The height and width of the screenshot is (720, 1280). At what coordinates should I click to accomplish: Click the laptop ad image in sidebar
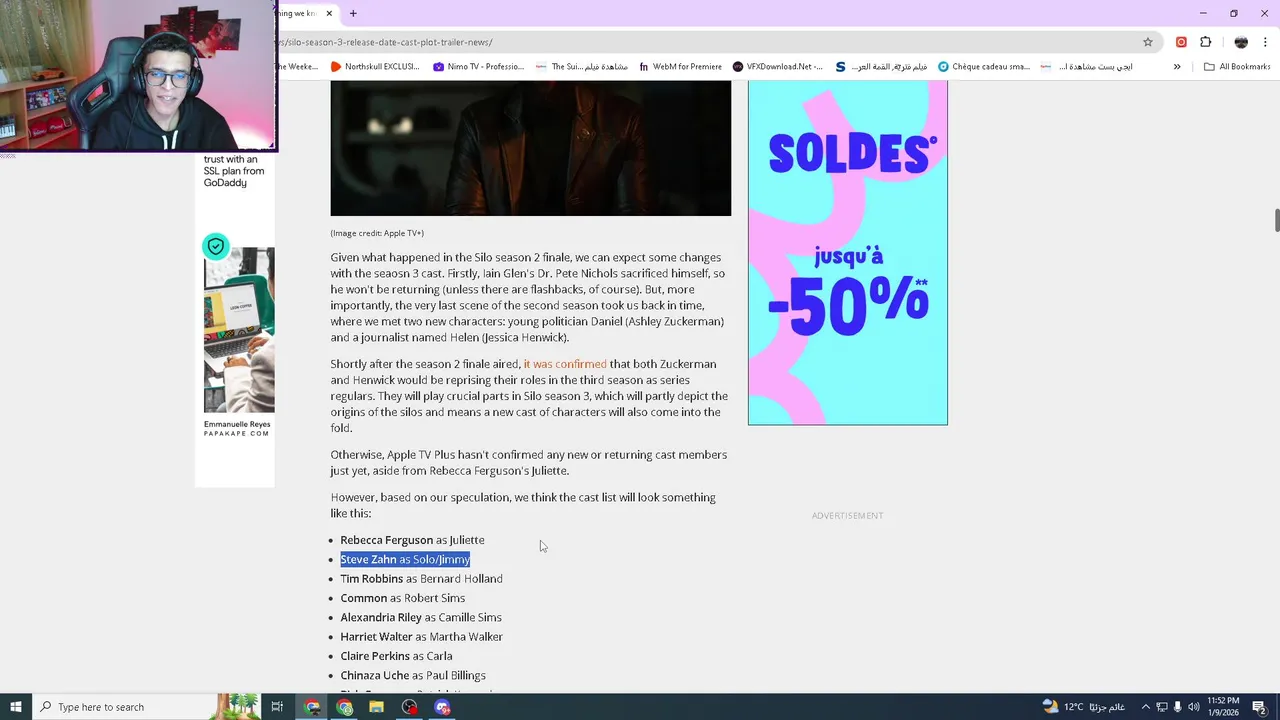239,330
